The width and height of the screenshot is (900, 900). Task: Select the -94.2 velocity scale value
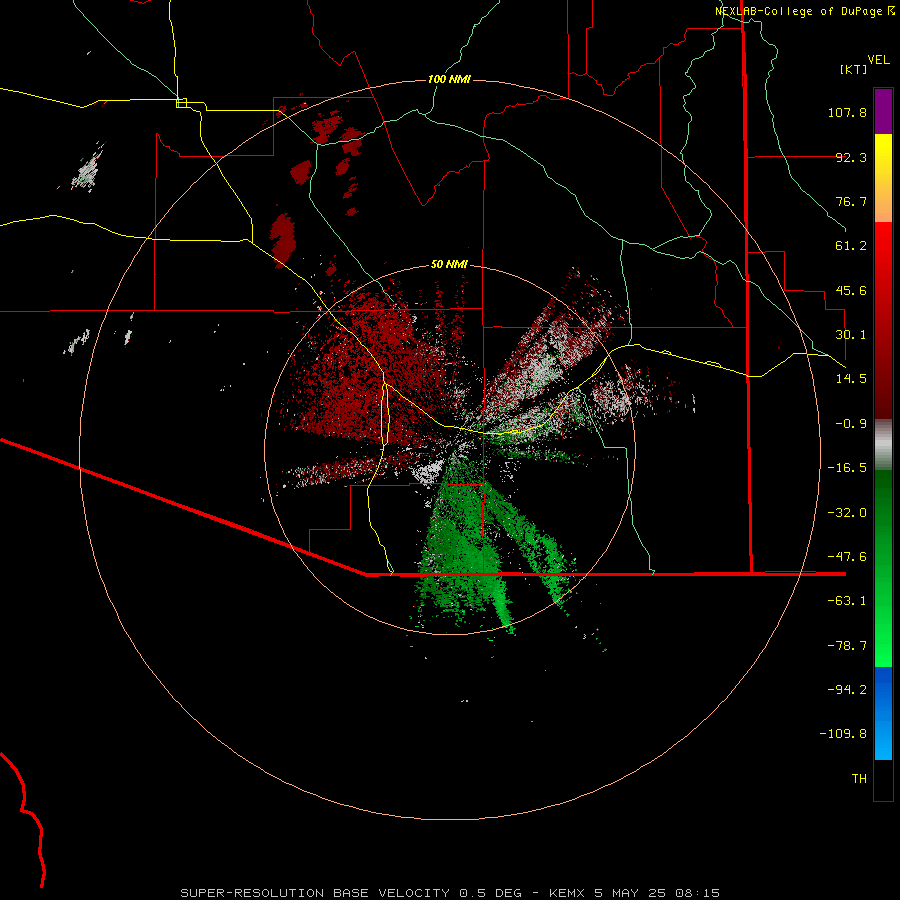[x=847, y=690]
